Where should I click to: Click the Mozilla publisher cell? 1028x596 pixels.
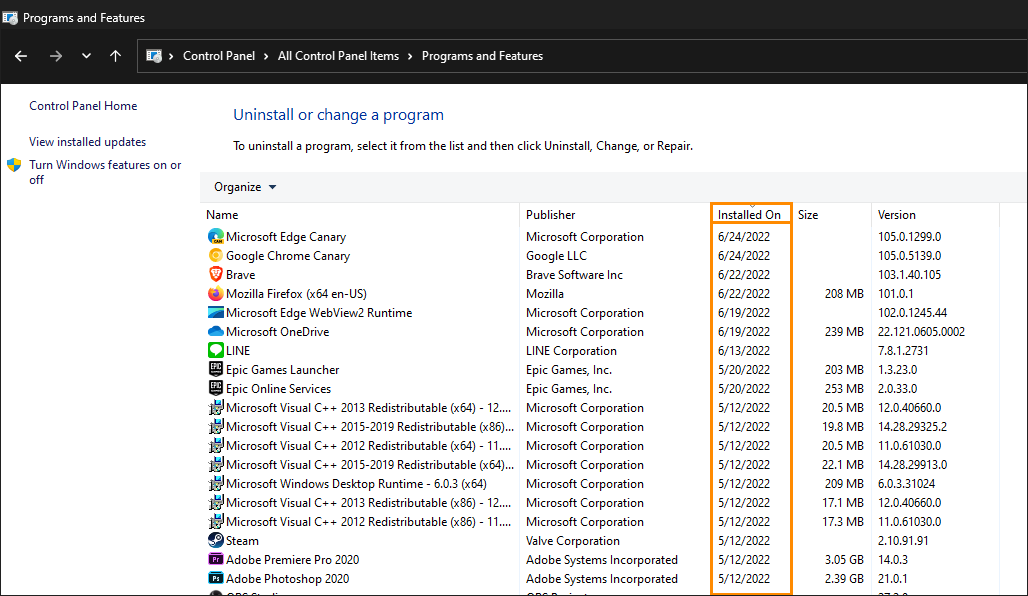(545, 294)
